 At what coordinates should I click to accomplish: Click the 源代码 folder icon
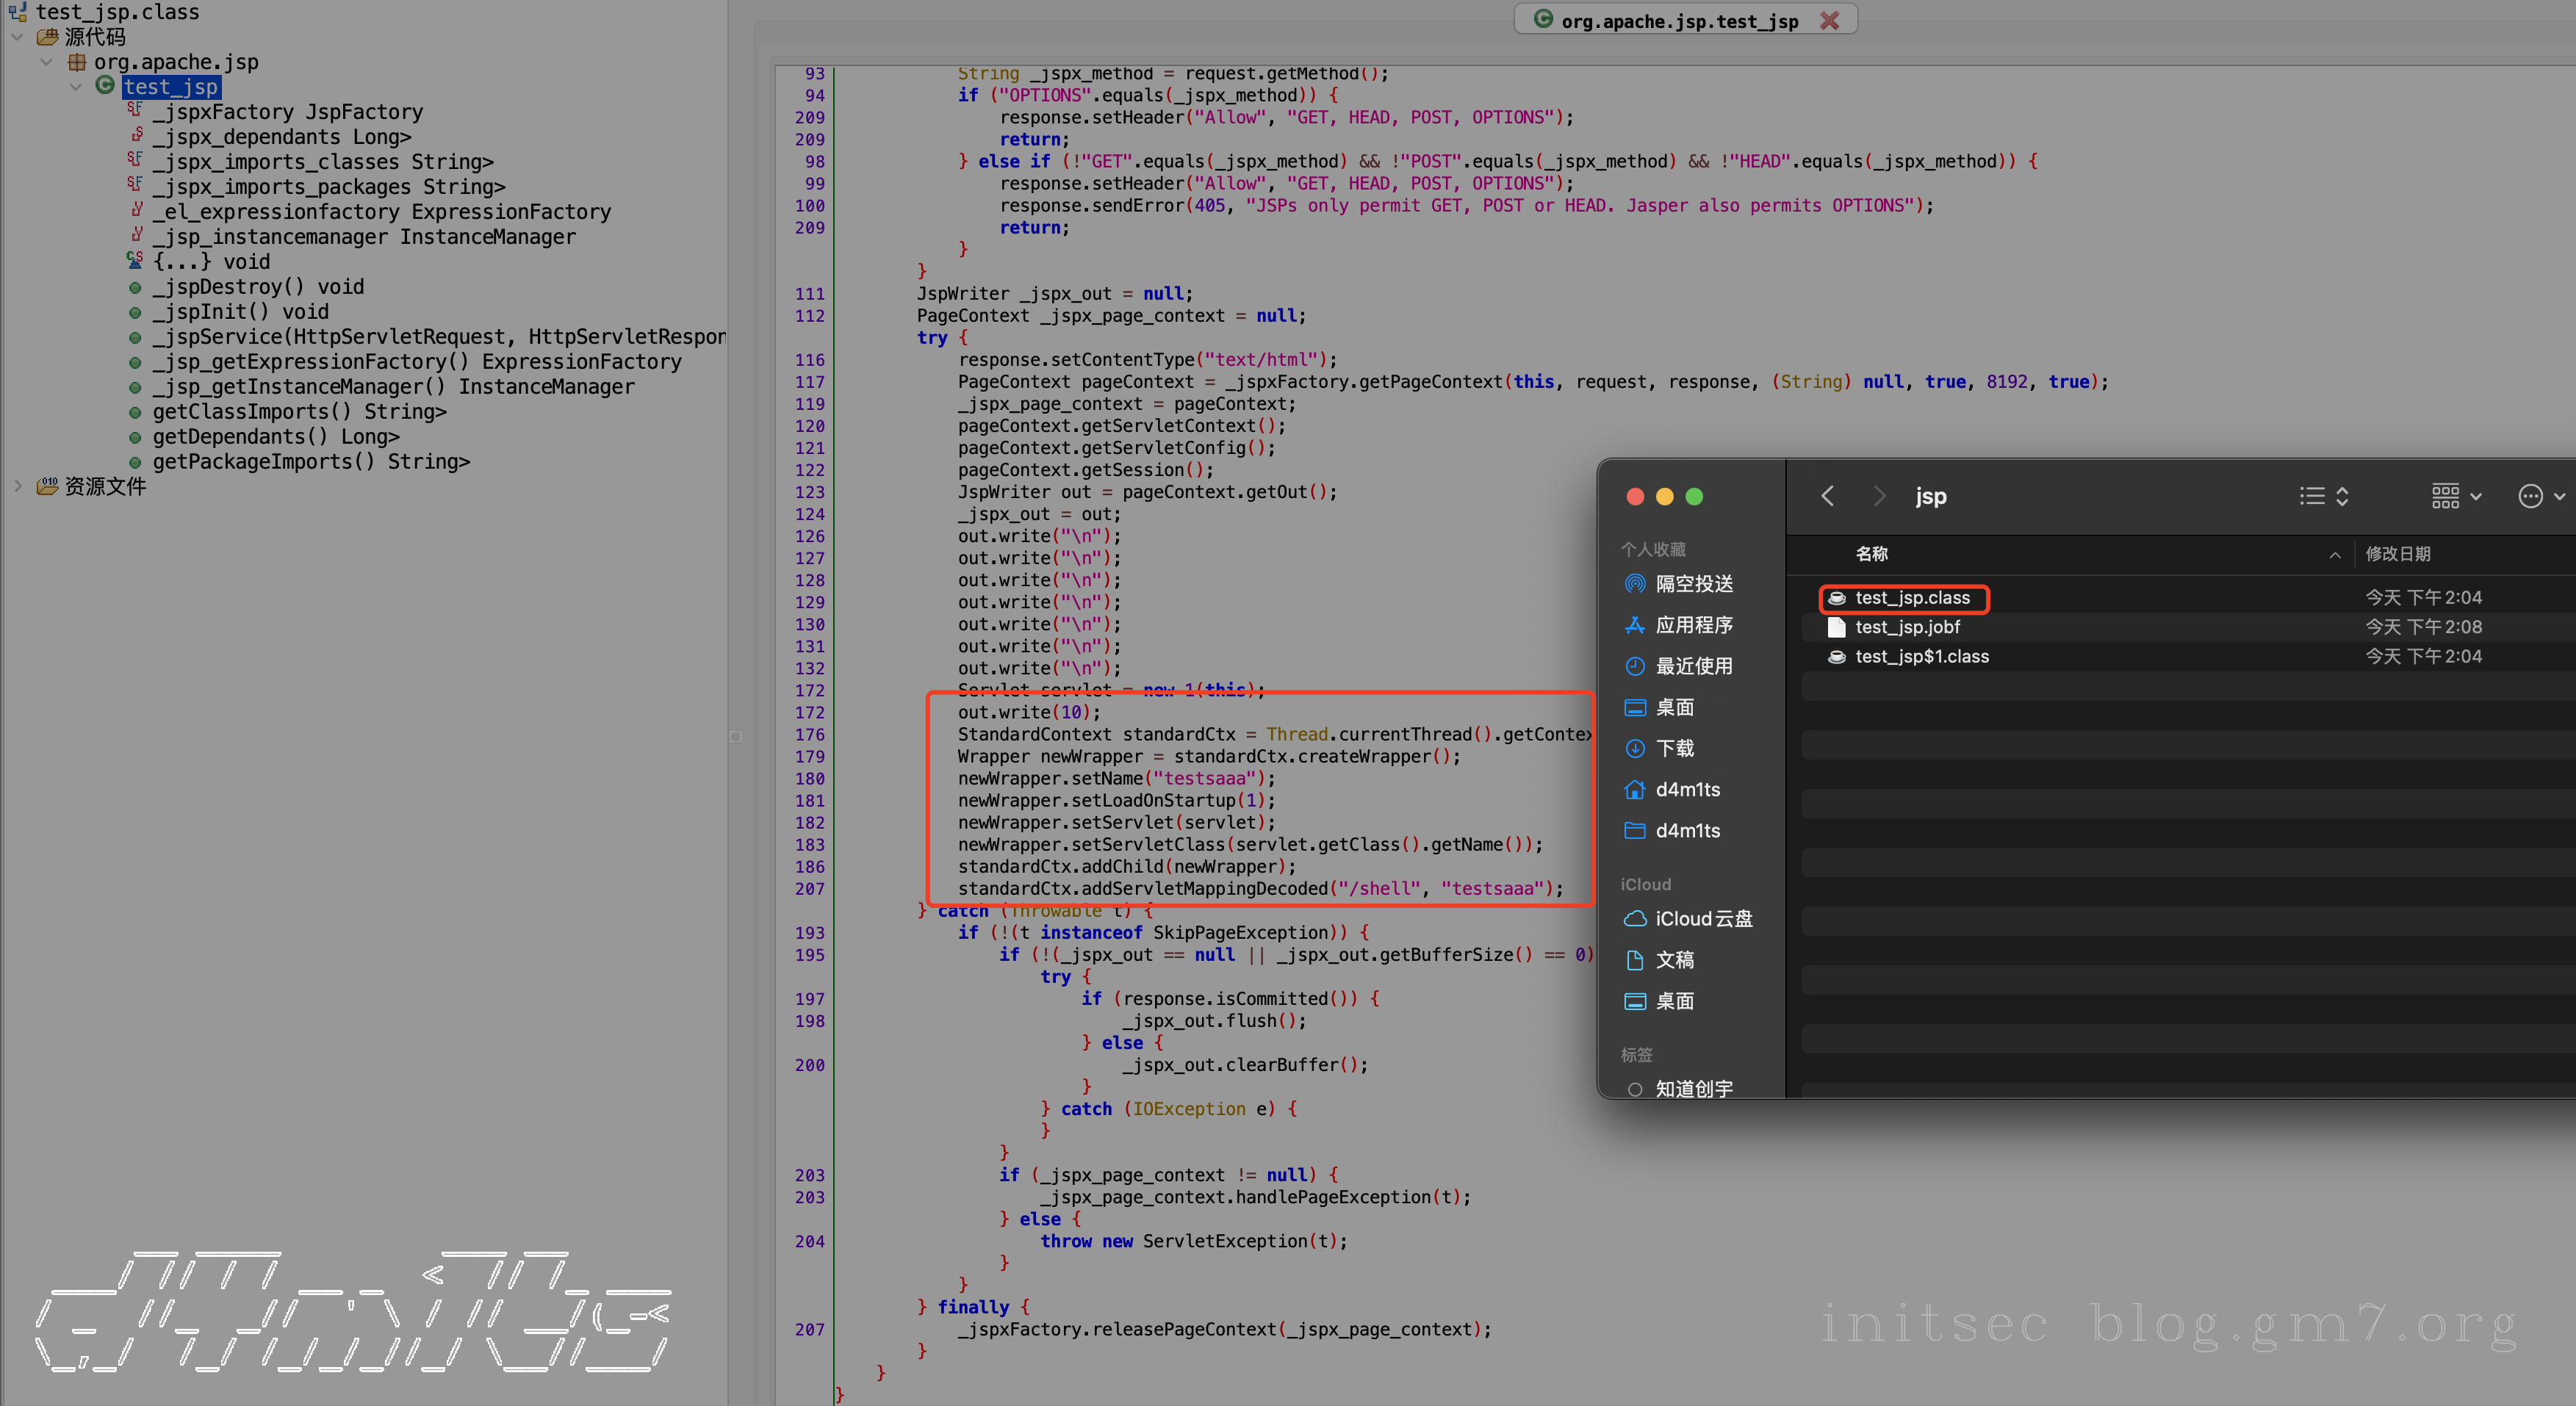tap(47, 37)
